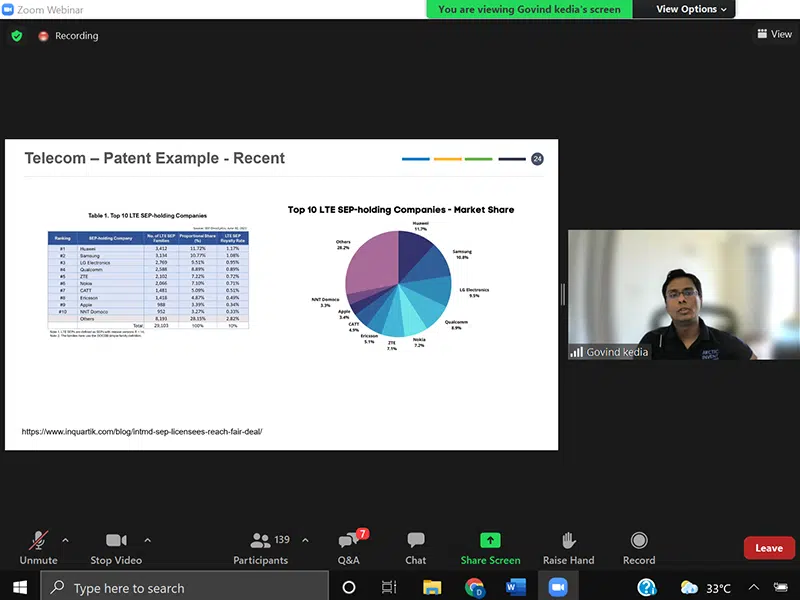800x600 pixels.
Task: Leave the webinar
Action: (x=769, y=548)
